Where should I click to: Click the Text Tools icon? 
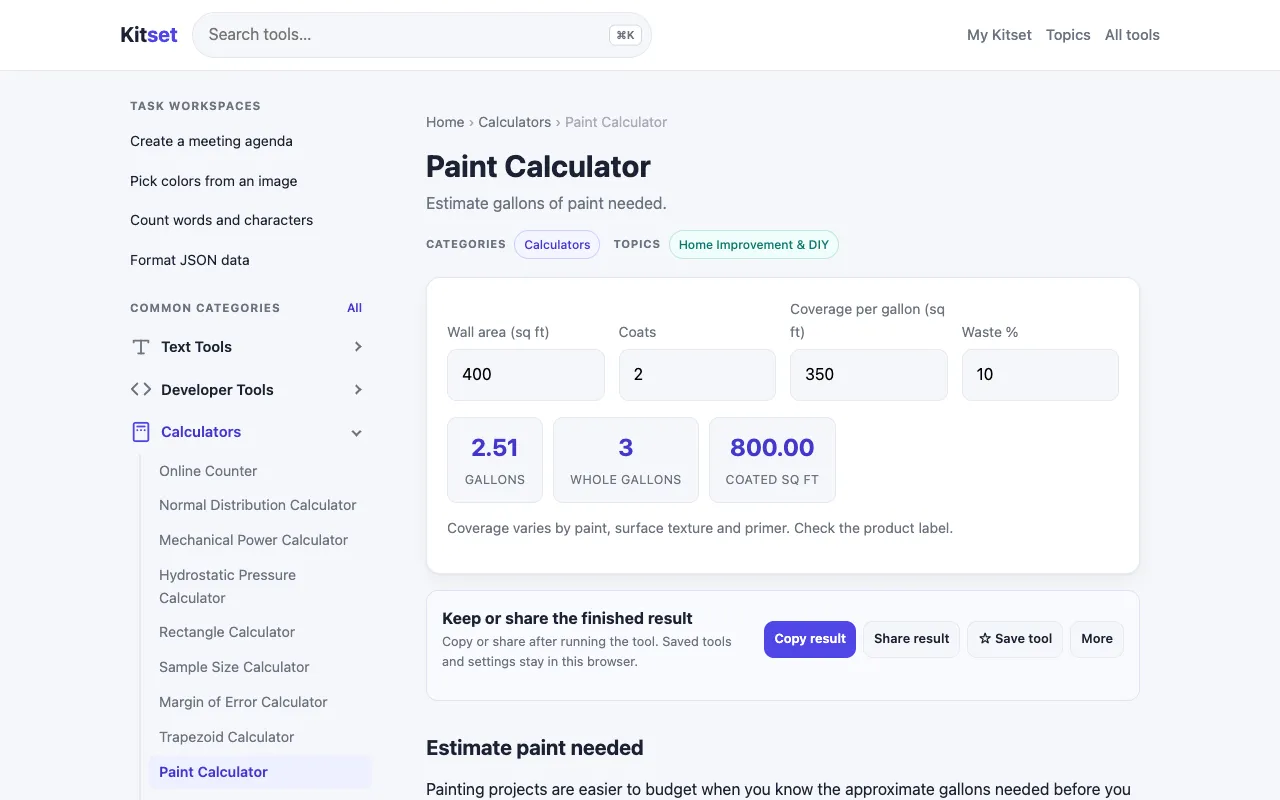(141, 347)
